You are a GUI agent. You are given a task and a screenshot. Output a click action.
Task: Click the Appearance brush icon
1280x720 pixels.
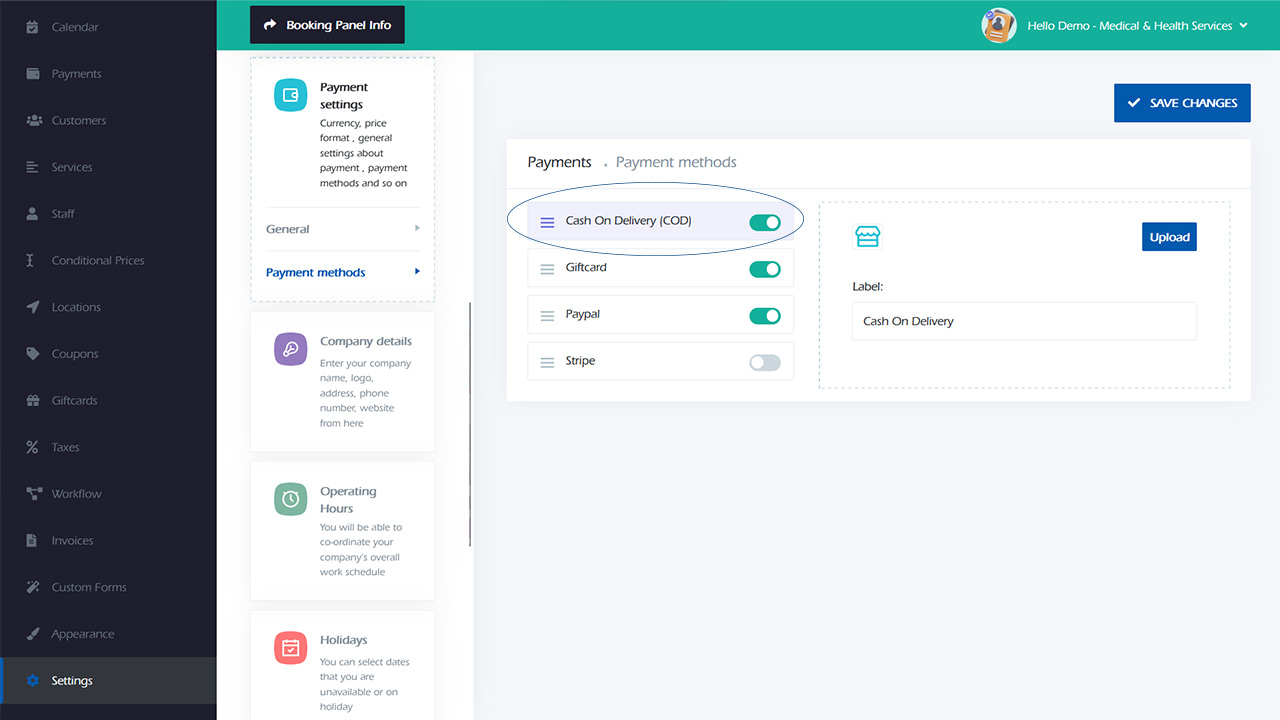(32, 634)
